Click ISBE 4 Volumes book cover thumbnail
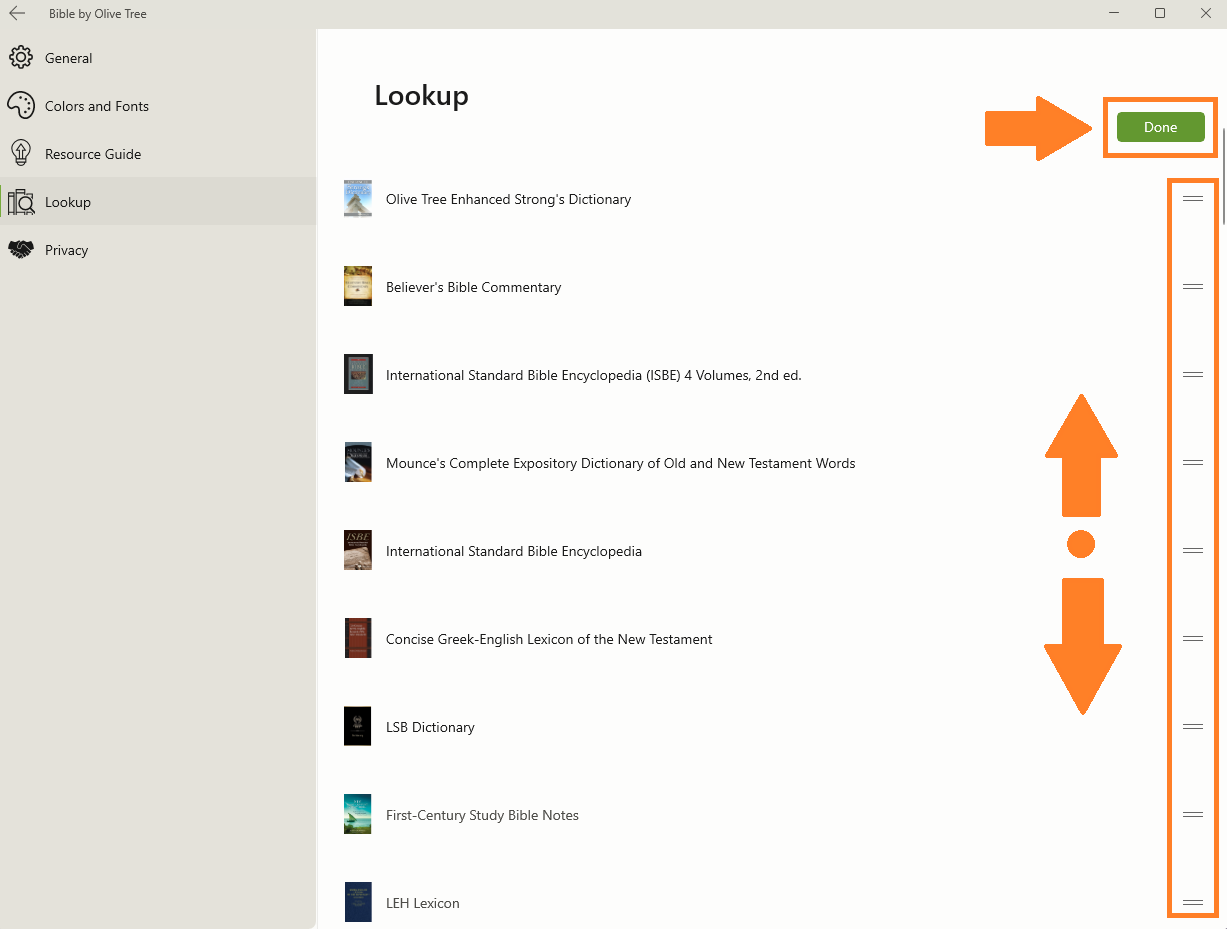 click(358, 374)
